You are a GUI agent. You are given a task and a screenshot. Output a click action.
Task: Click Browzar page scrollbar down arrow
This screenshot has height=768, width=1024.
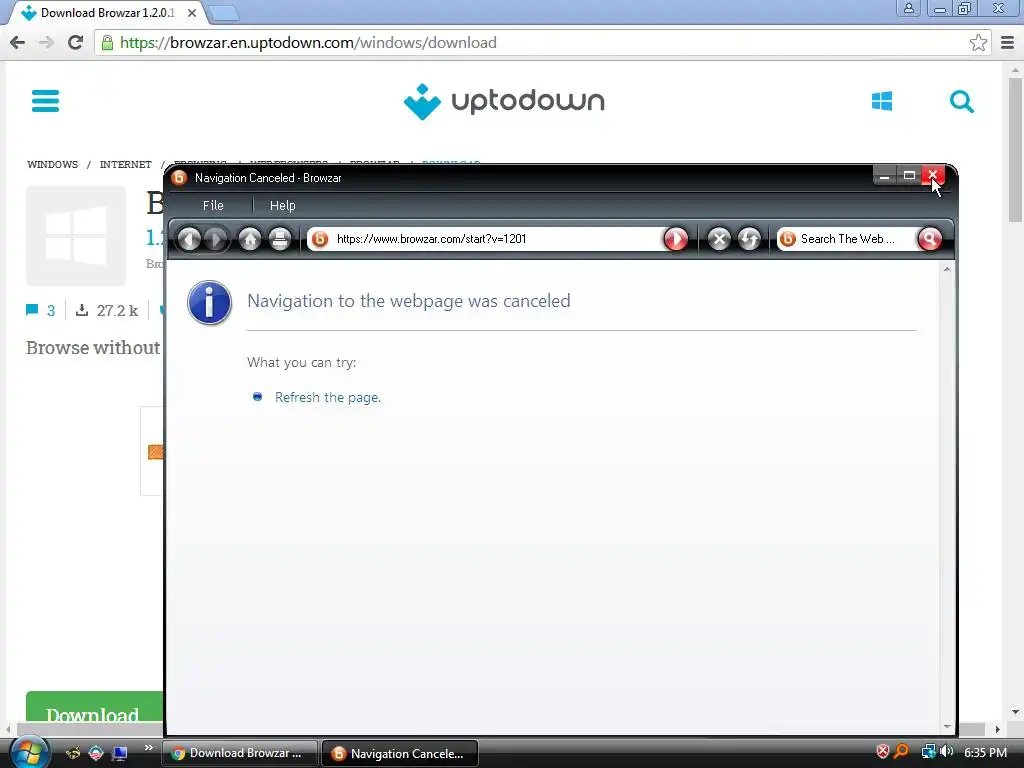point(947,727)
